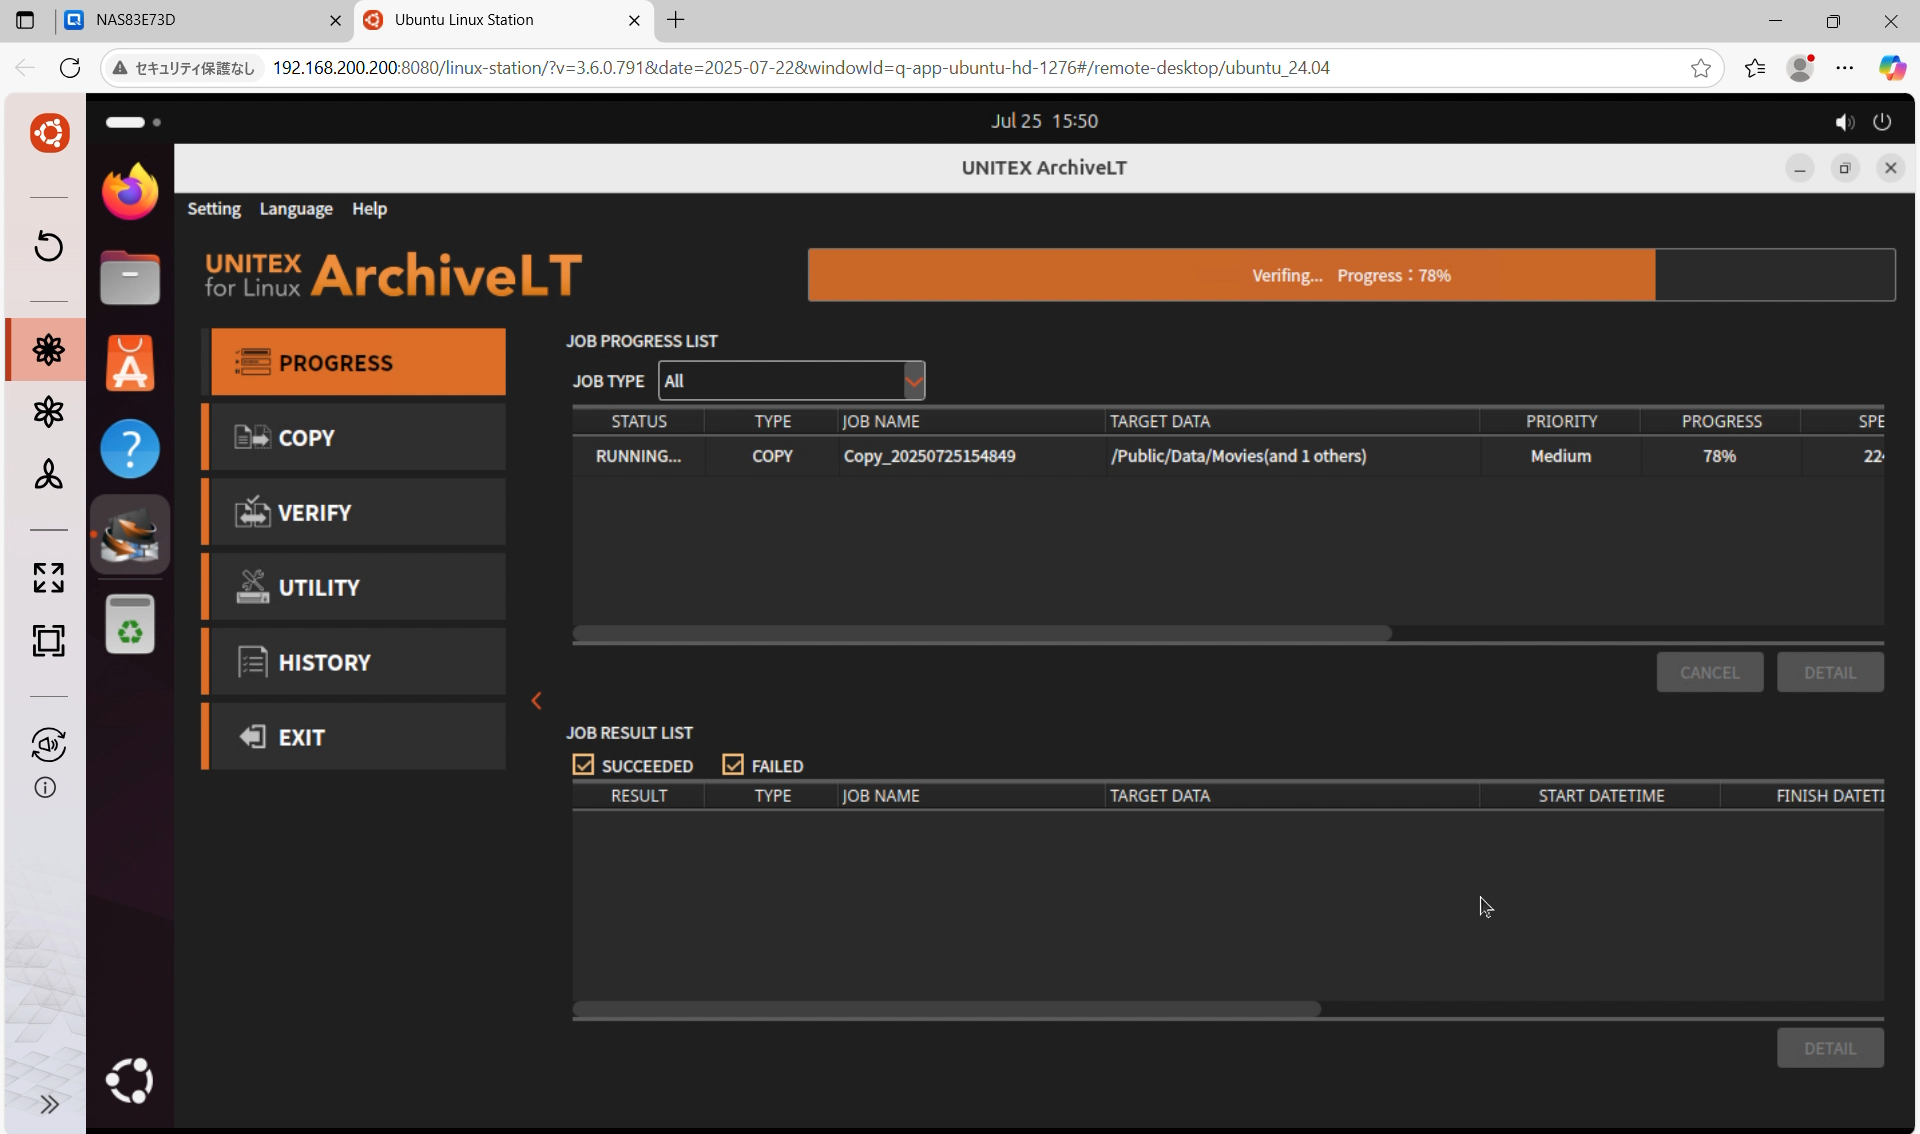Click DETAIL button under job progress list

click(1830, 672)
